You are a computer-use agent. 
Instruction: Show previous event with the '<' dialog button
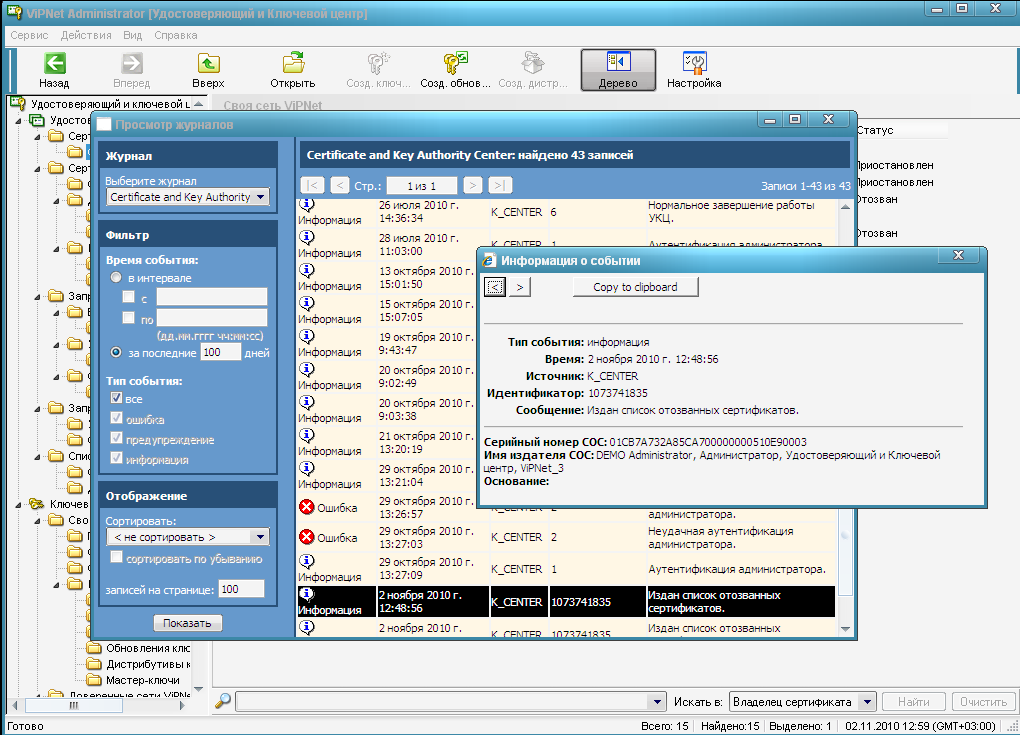tap(495, 287)
